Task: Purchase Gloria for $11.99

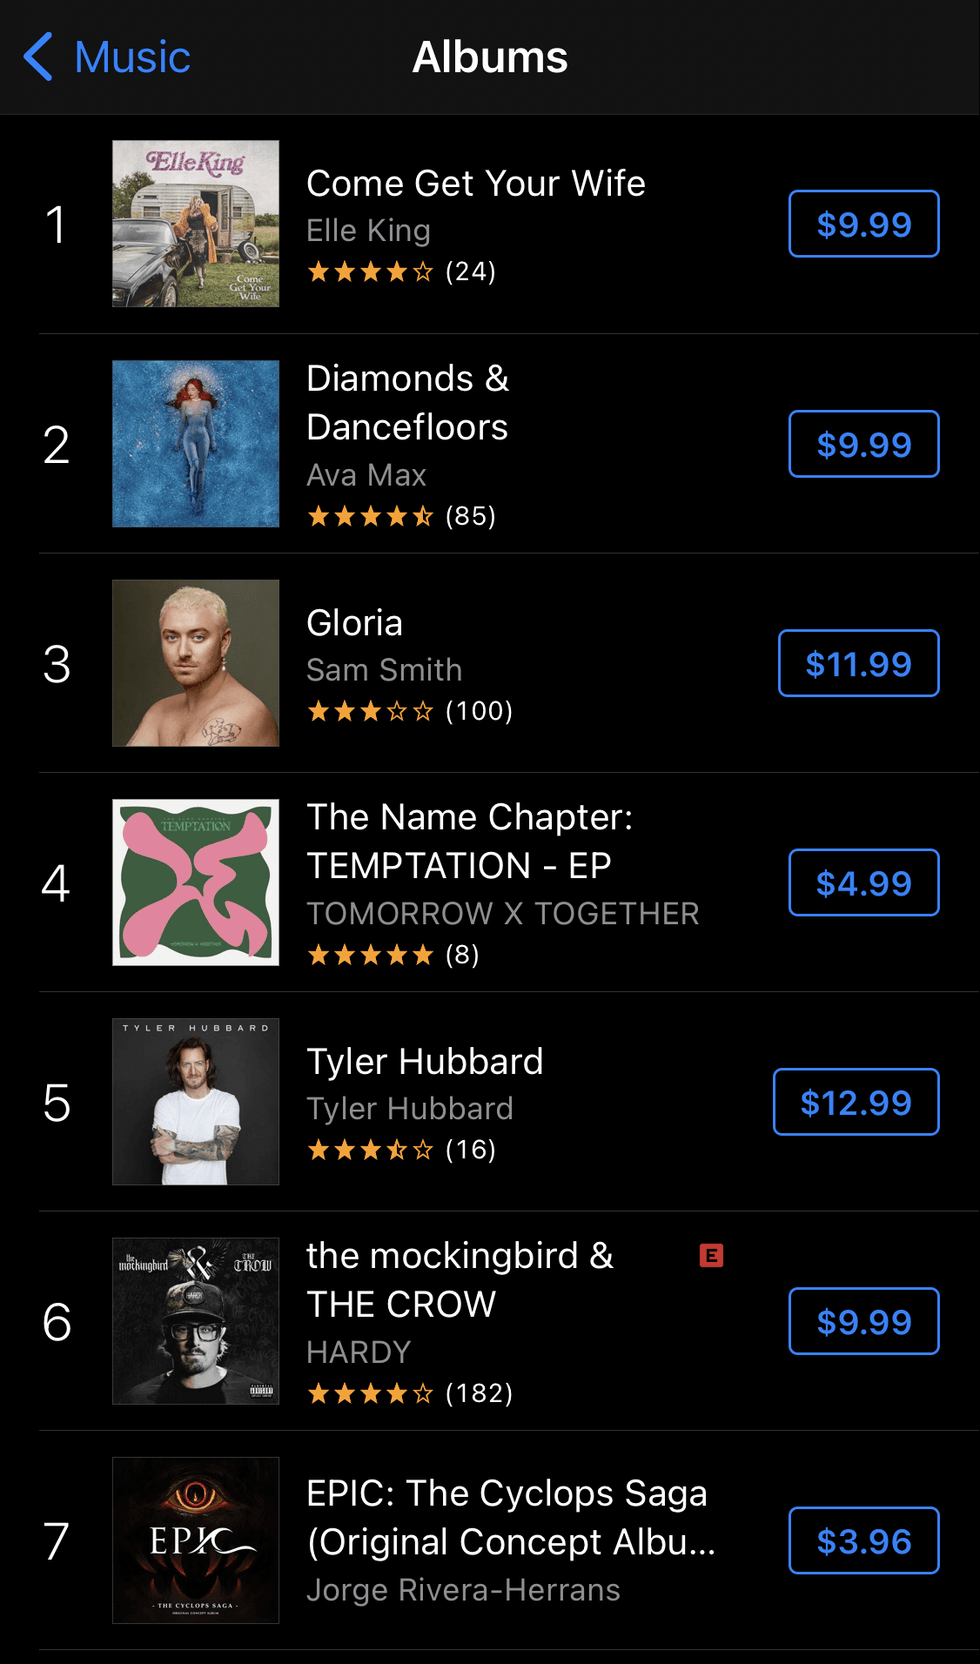Action: (859, 663)
